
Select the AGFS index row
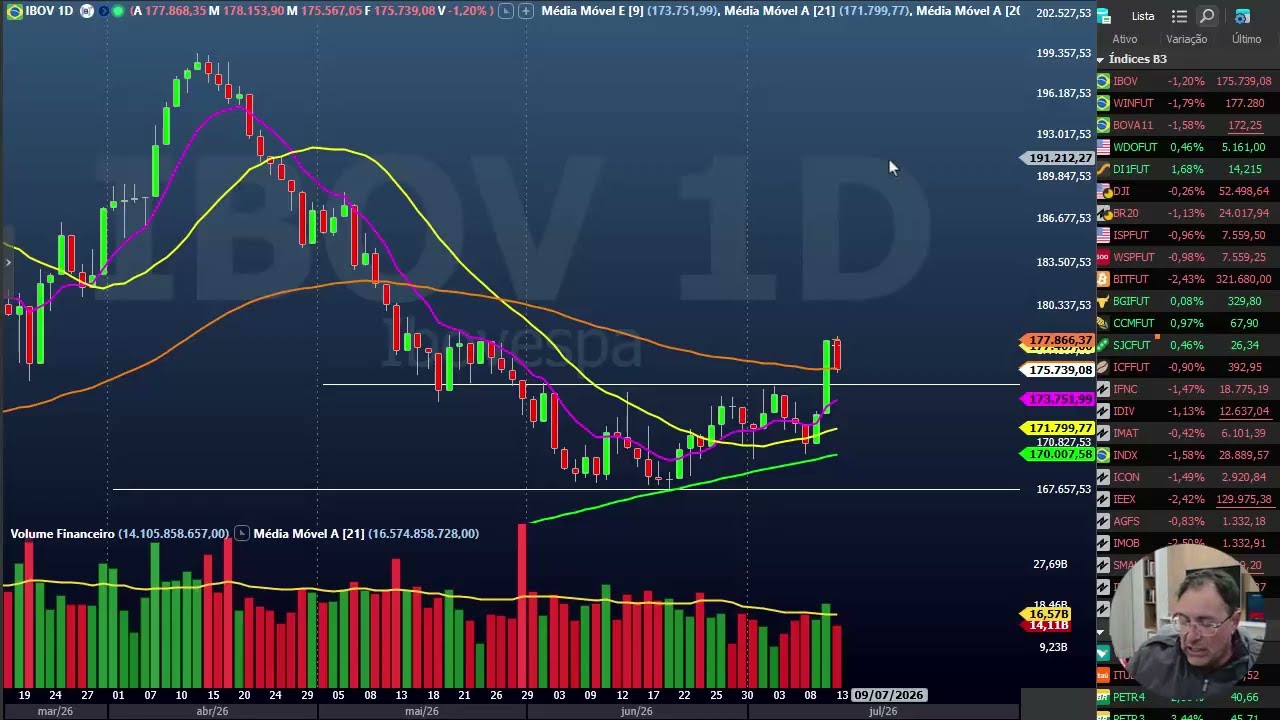tap(1187, 521)
